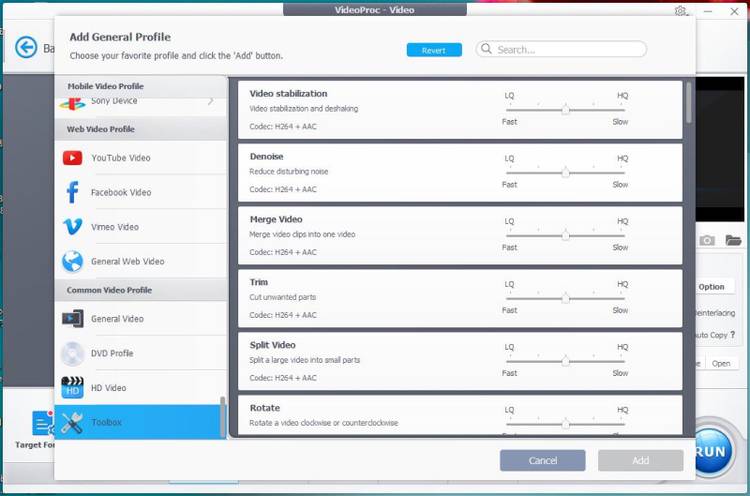The width and height of the screenshot is (750, 496).
Task: Click 'Merge video clips into one video'
Action: [302, 234]
